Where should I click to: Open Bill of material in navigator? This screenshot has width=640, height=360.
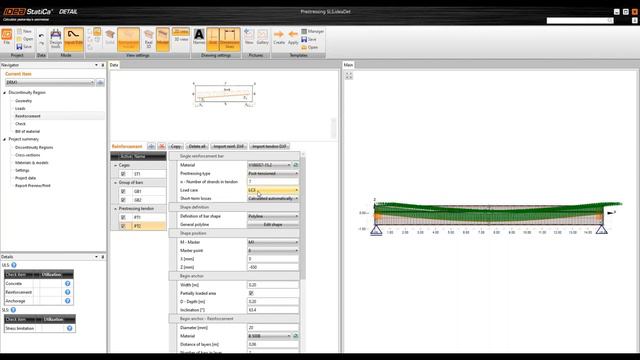[27, 131]
